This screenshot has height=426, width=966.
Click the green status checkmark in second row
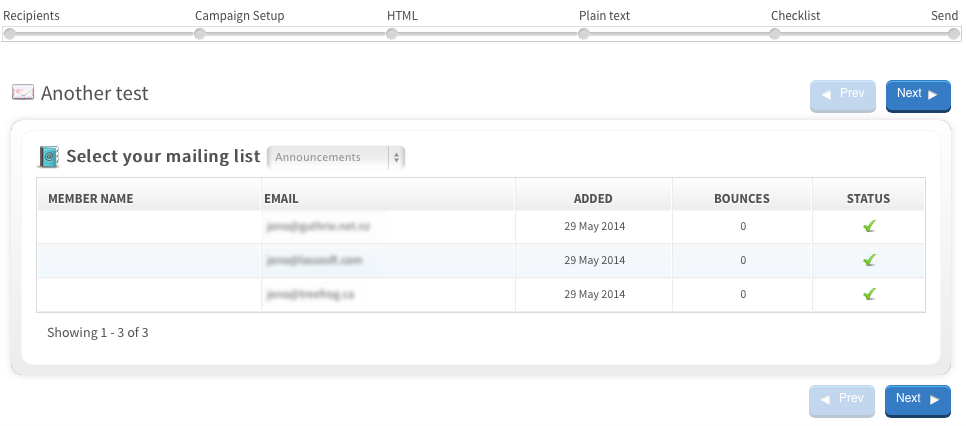pyautogui.click(x=869, y=260)
